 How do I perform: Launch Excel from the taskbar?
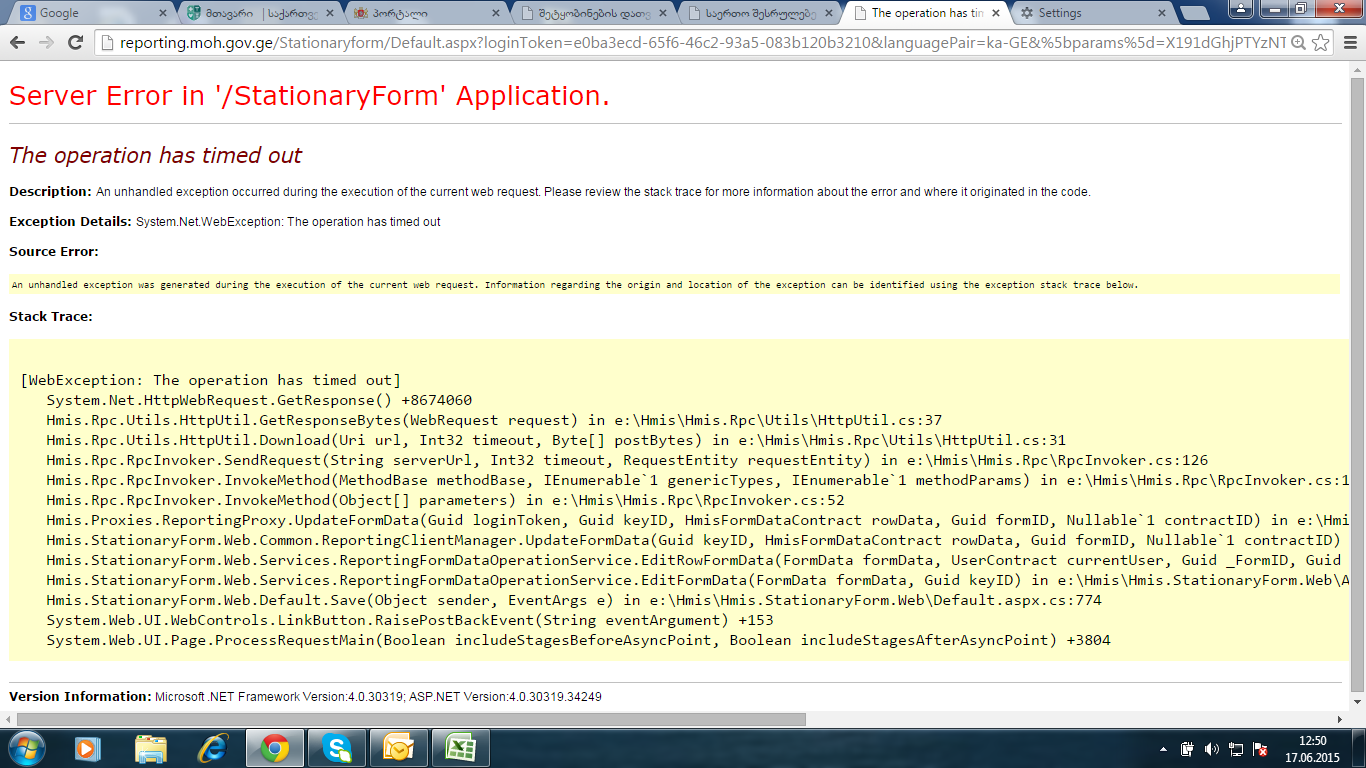click(x=460, y=747)
